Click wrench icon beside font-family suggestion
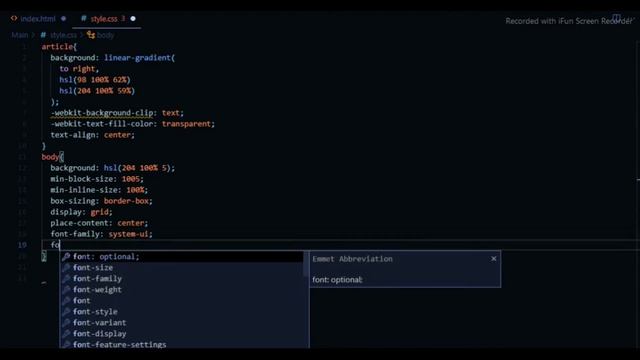The height and width of the screenshot is (360, 640). tap(66, 279)
